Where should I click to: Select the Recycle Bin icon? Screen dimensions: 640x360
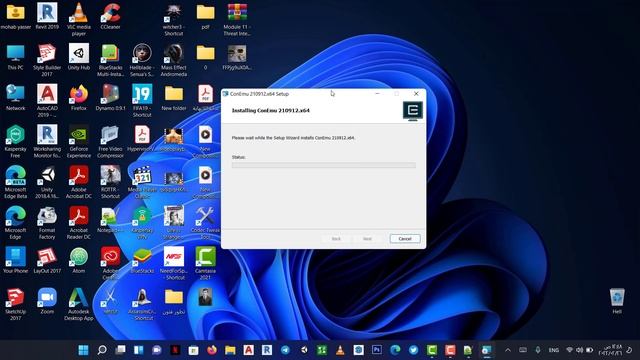pyautogui.click(x=617, y=301)
